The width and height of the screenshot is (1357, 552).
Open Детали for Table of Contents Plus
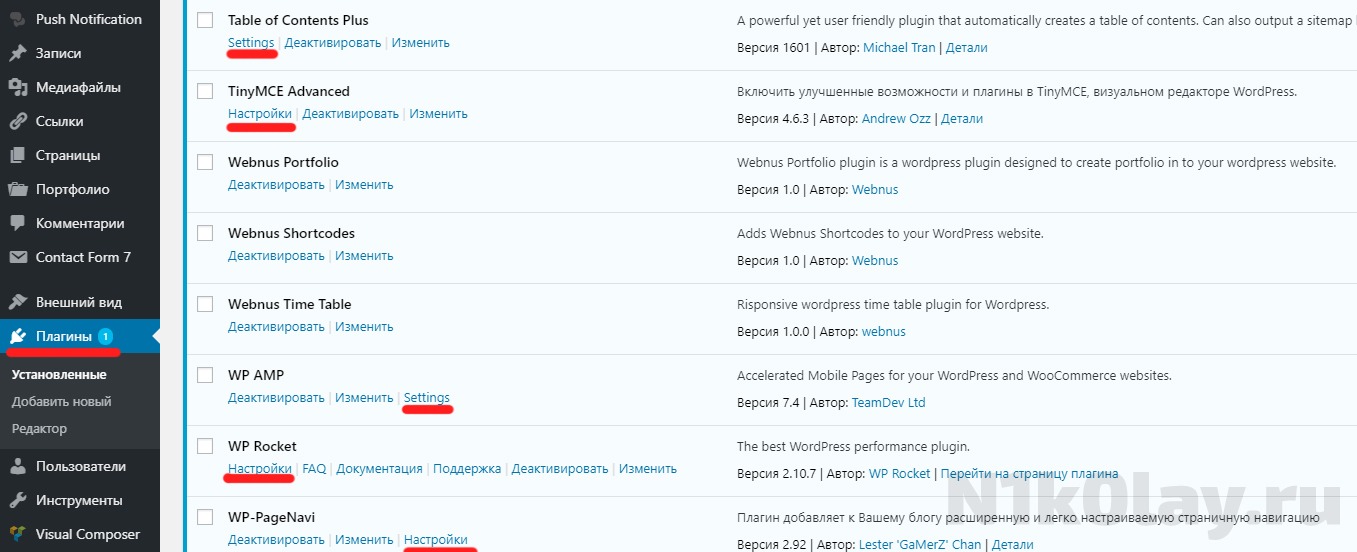967,48
